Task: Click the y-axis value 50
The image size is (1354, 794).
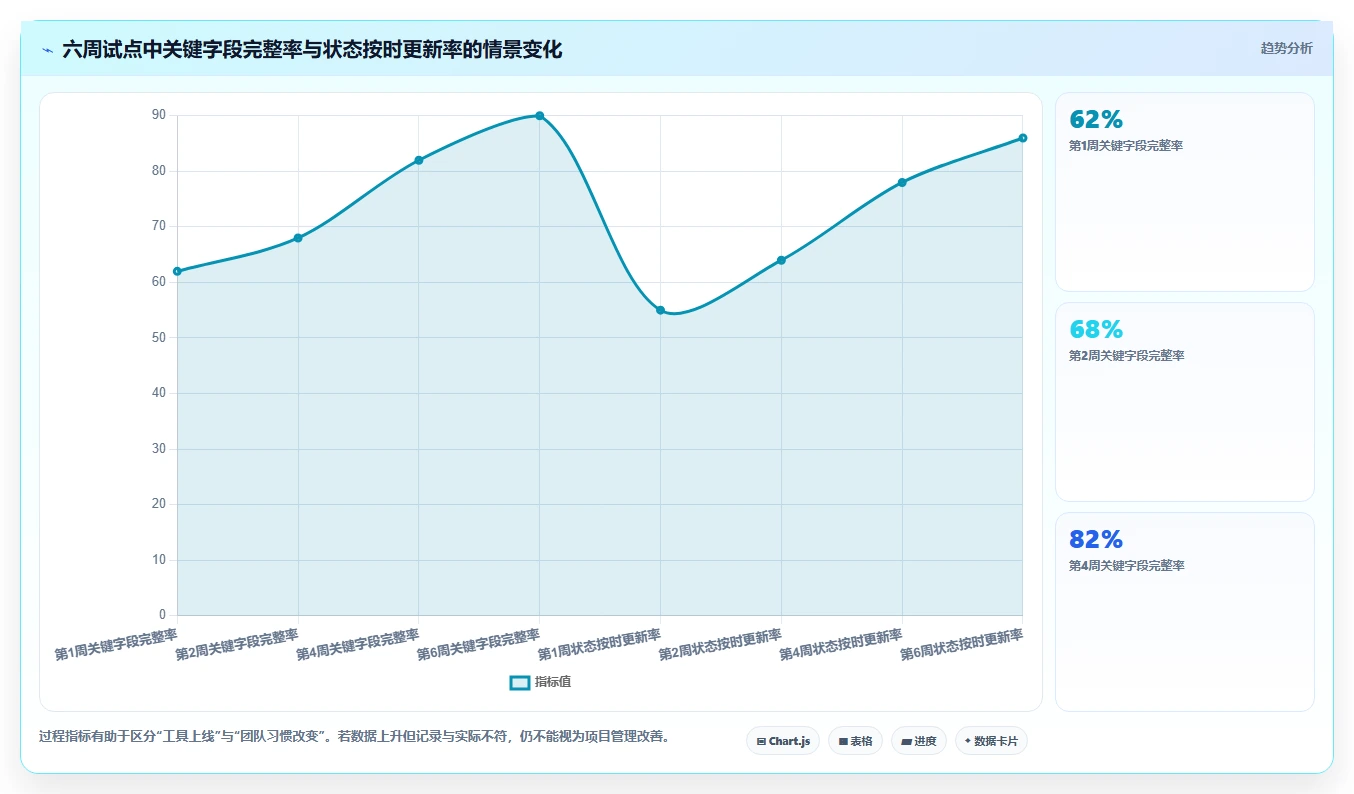Action: (x=159, y=337)
